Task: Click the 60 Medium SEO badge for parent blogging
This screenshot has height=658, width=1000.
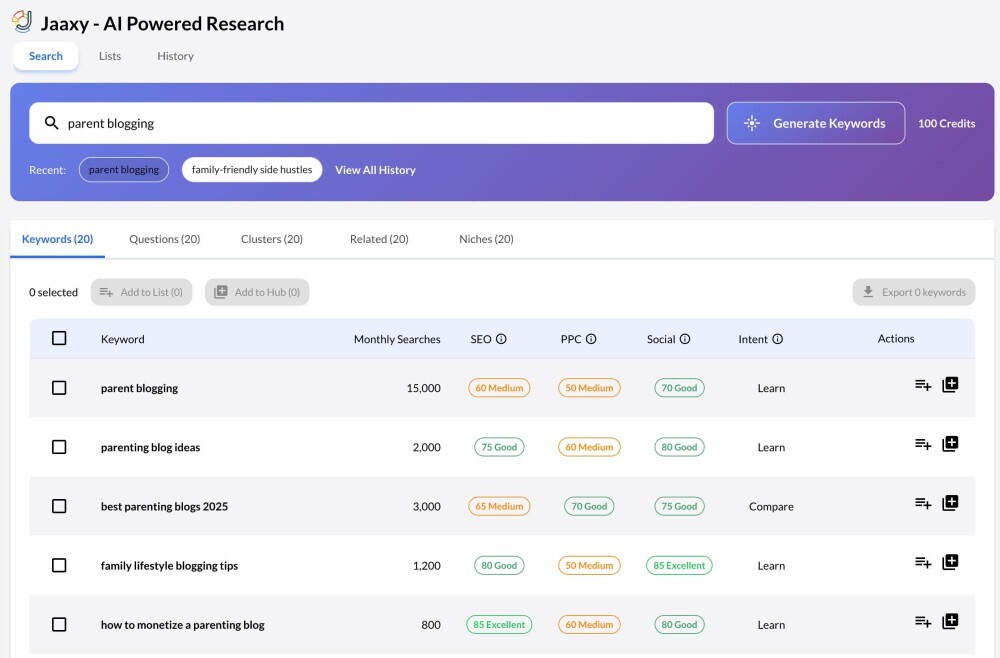Action: [x=499, y=387]
